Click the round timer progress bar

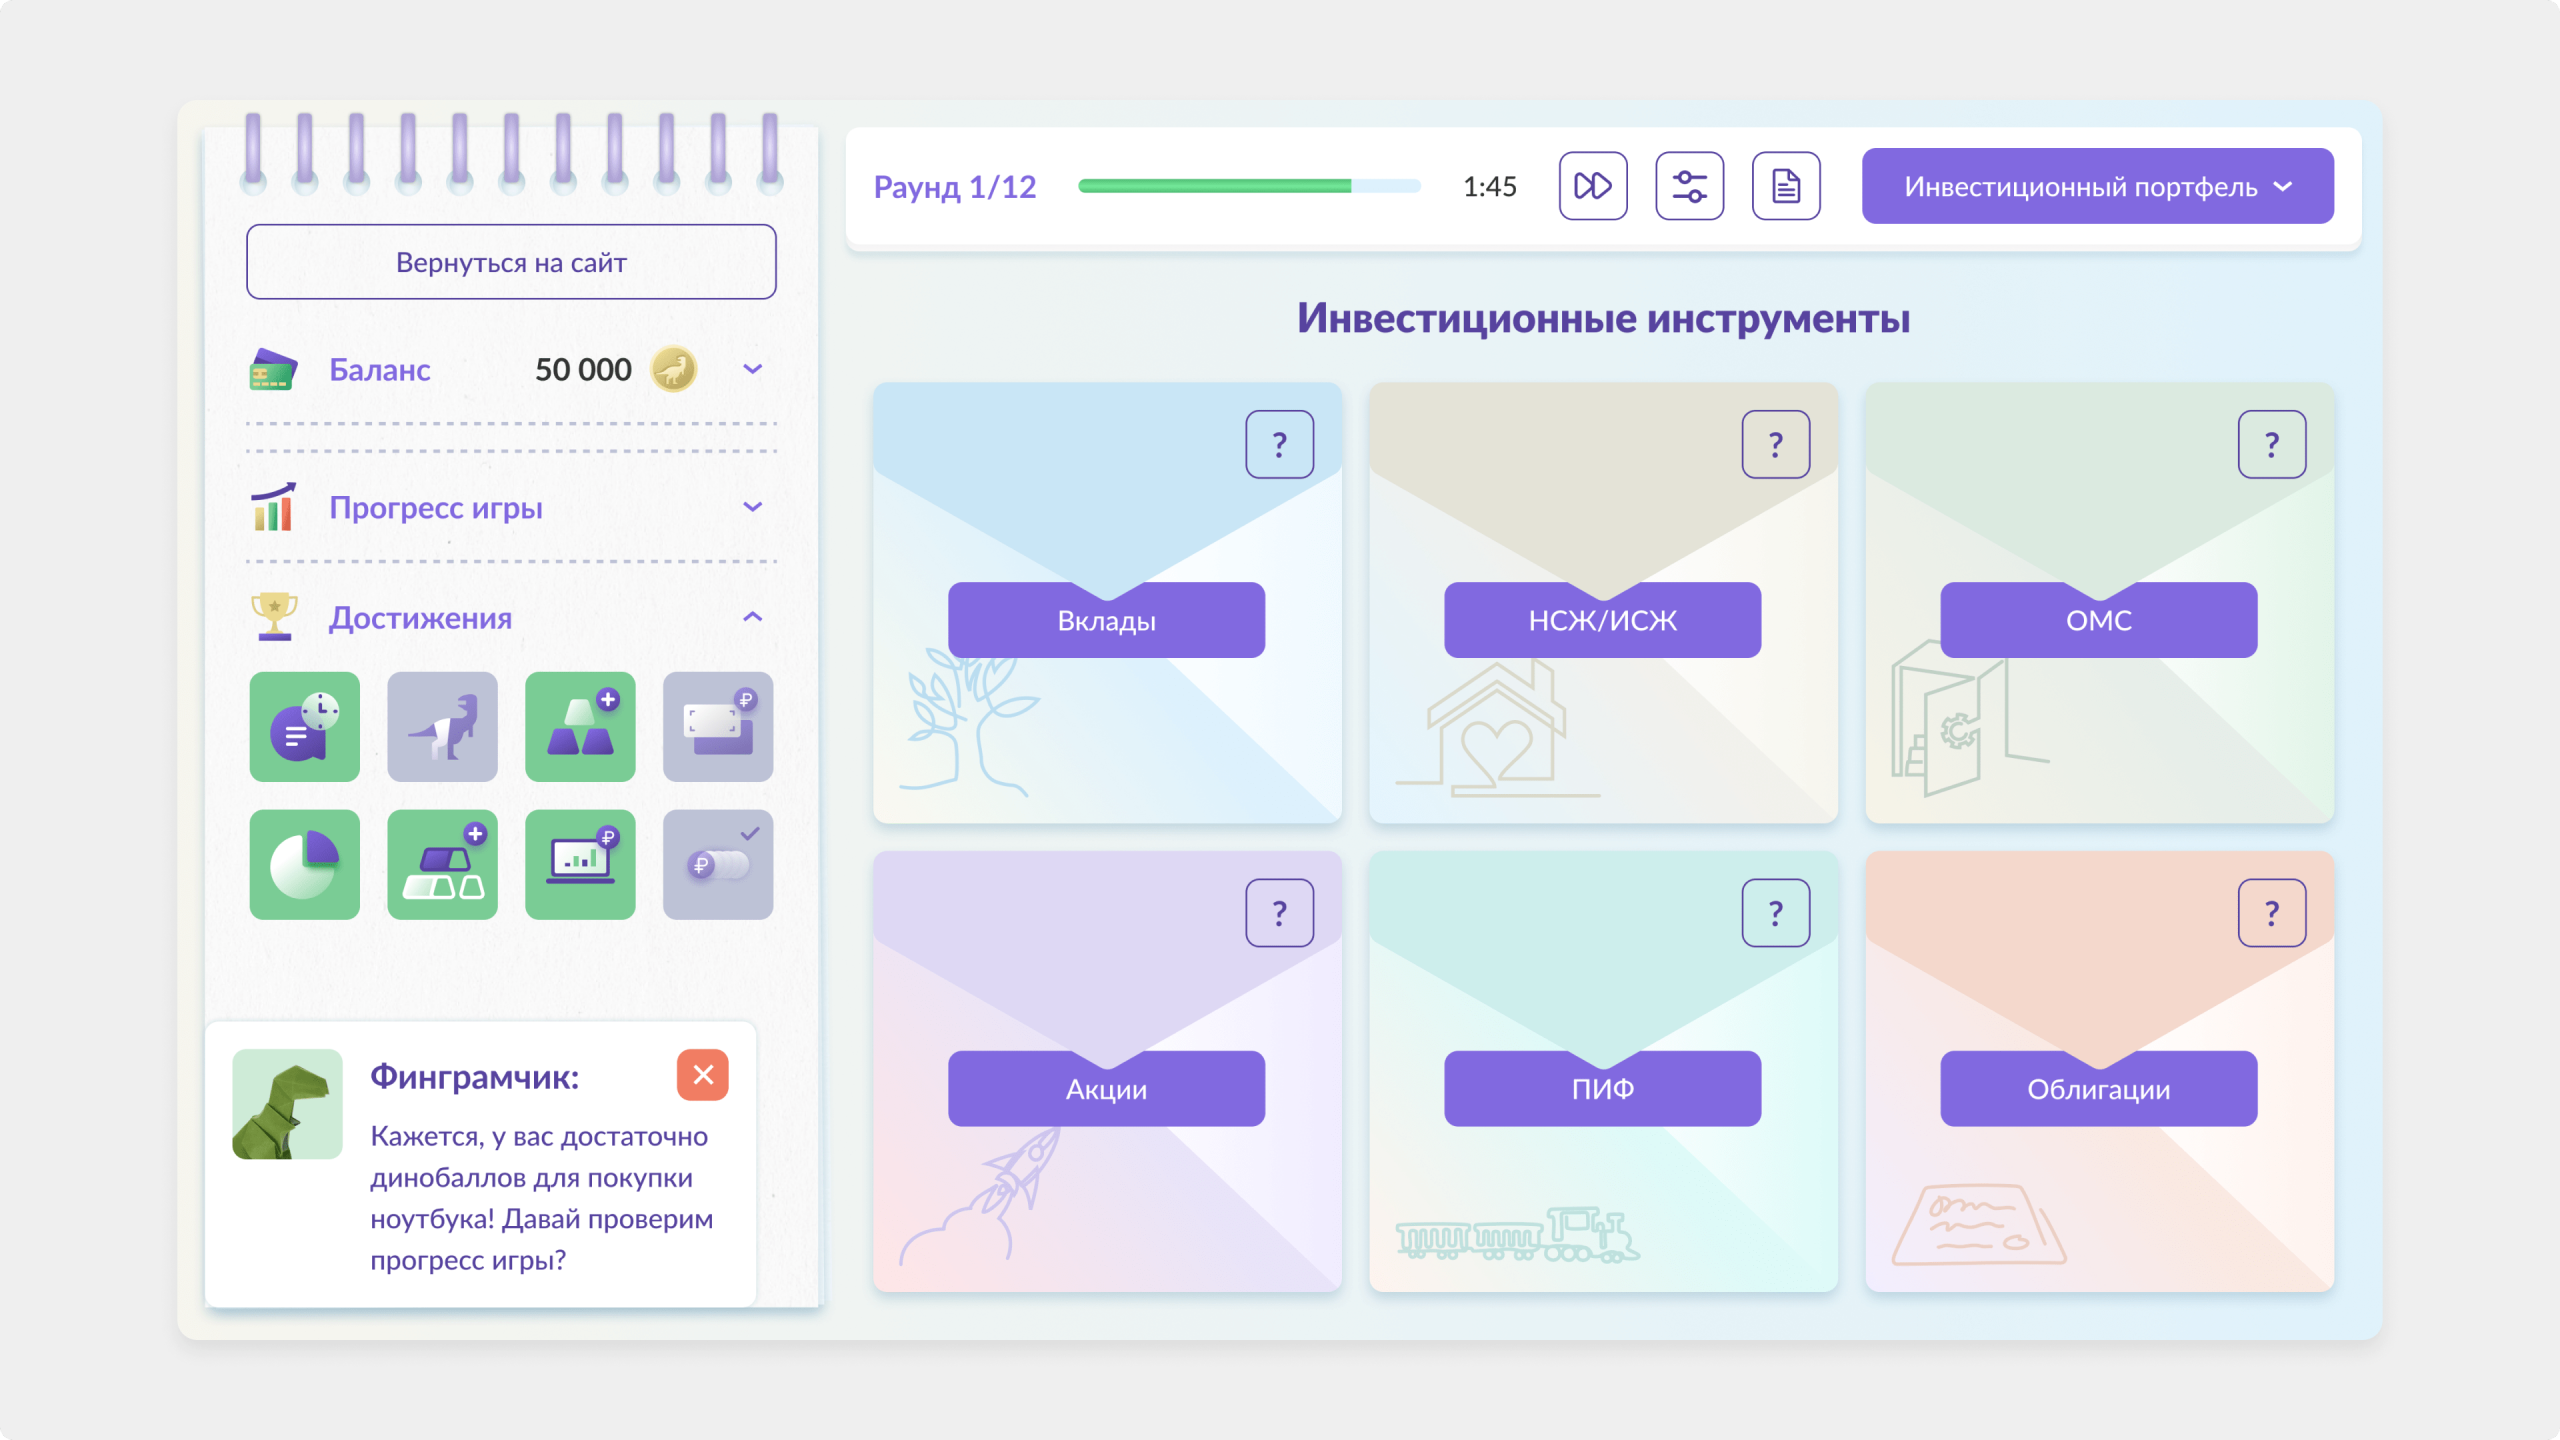pos(1249,186)
